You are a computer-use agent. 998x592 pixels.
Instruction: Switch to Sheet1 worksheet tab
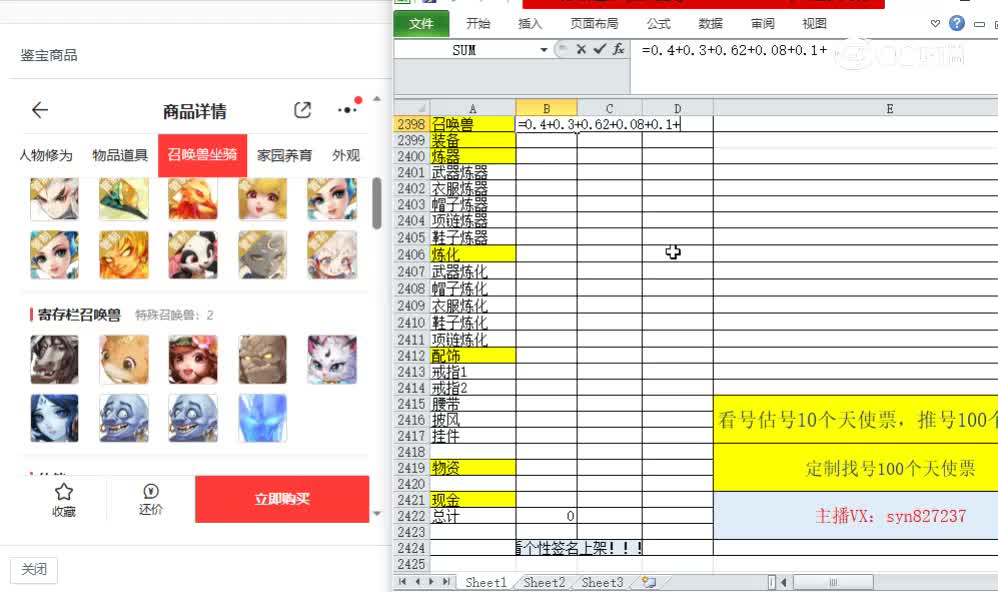coord(486,582)
